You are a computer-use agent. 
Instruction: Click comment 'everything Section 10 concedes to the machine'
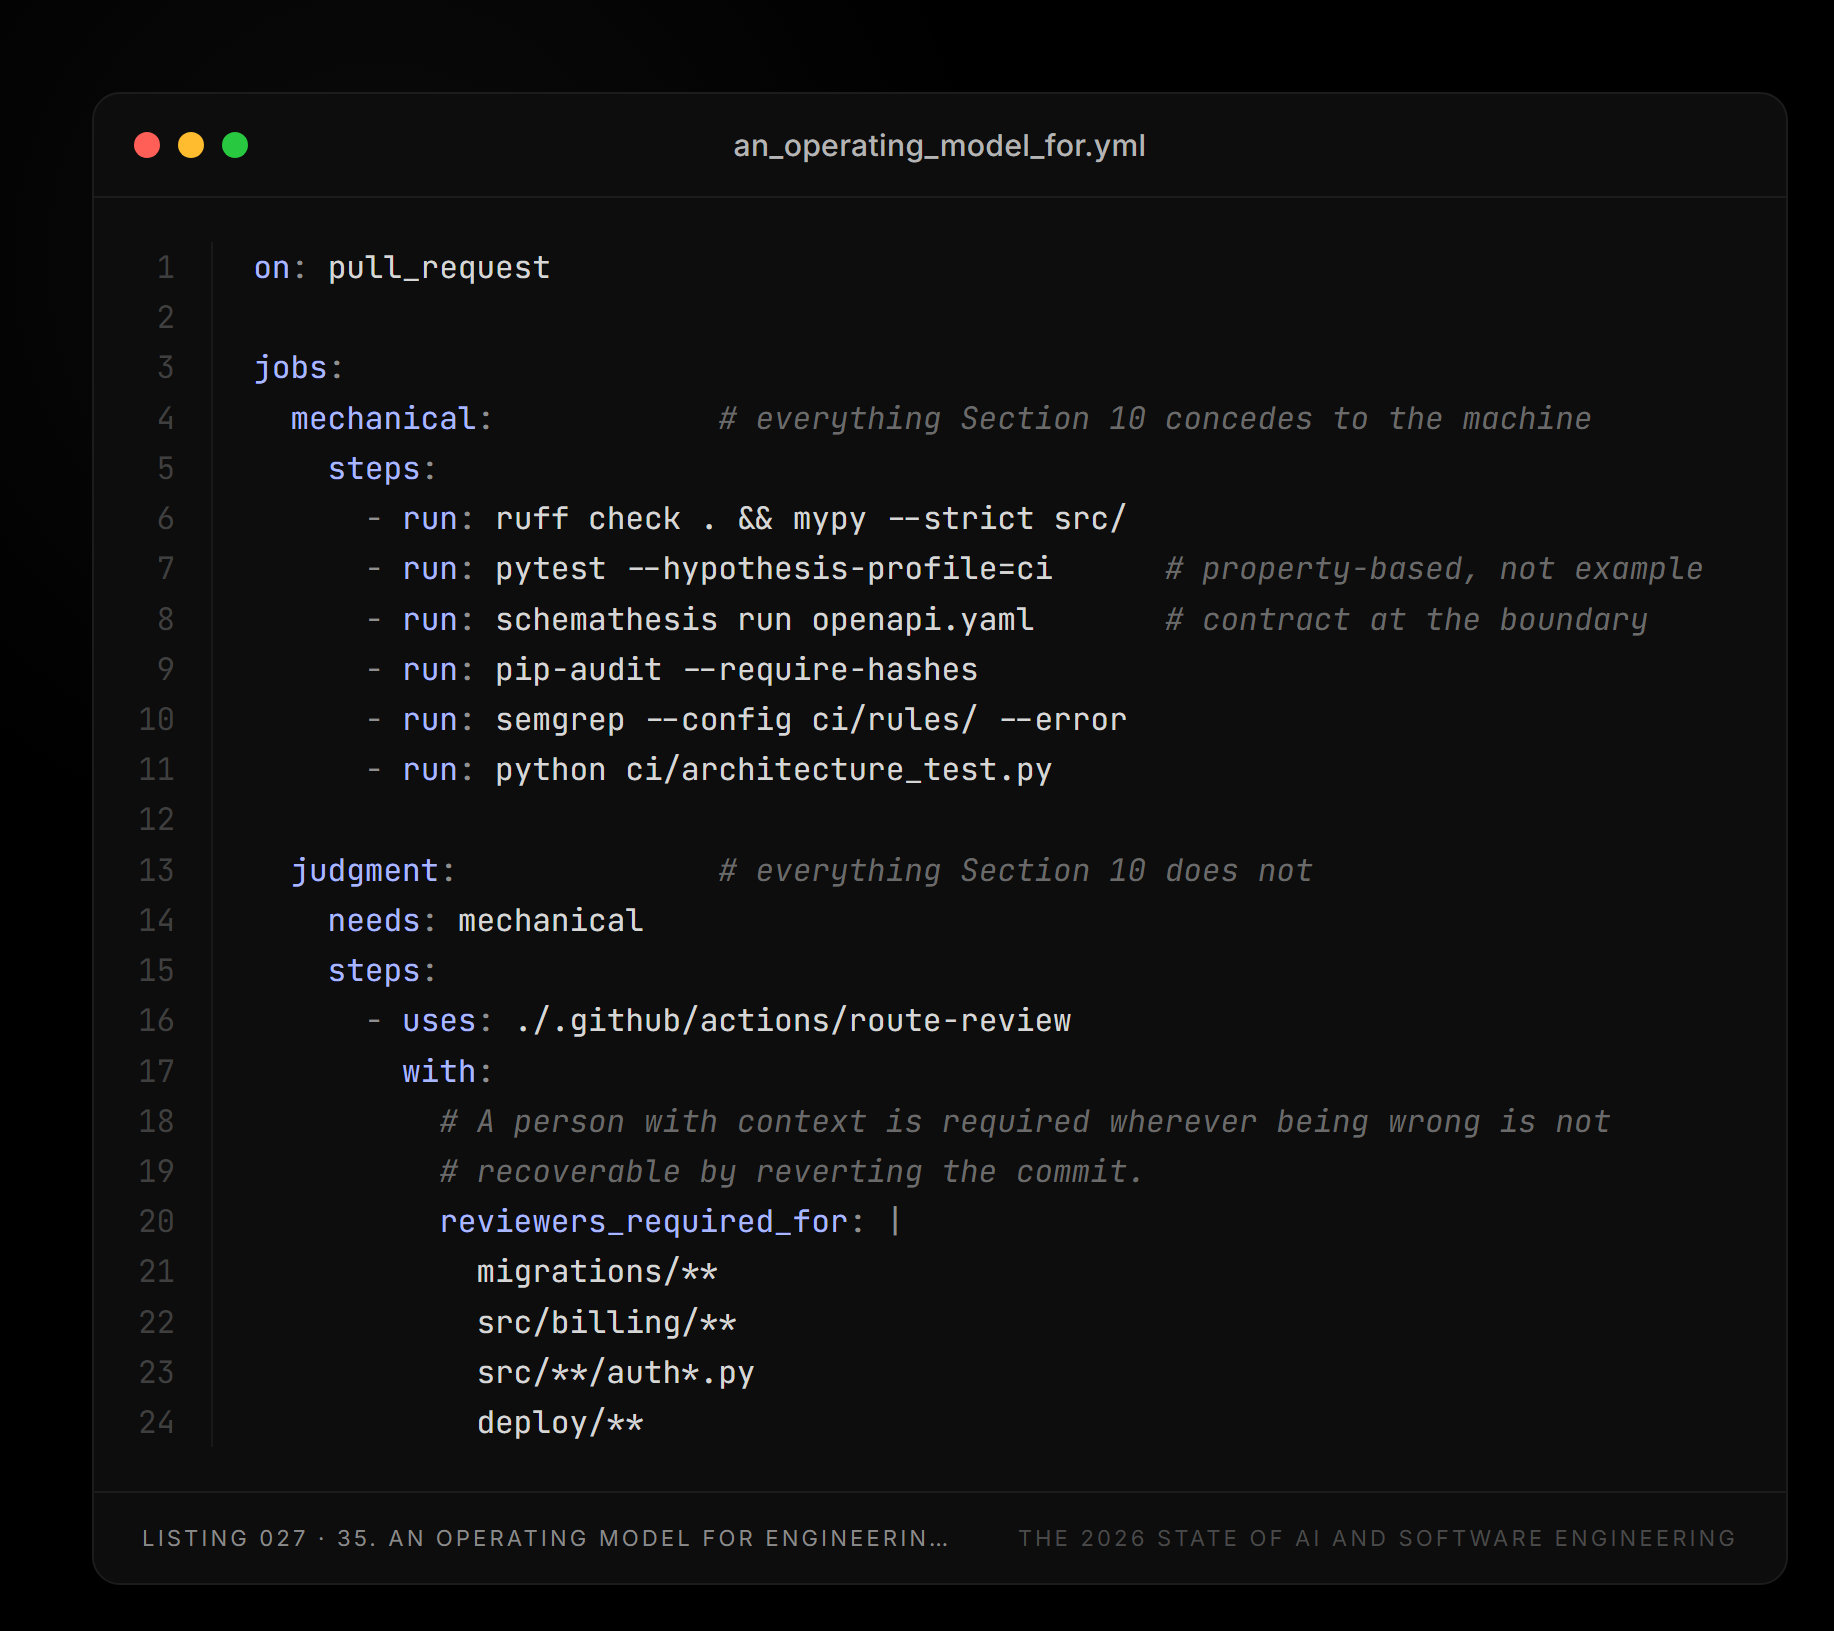(x=1155, y=418)
